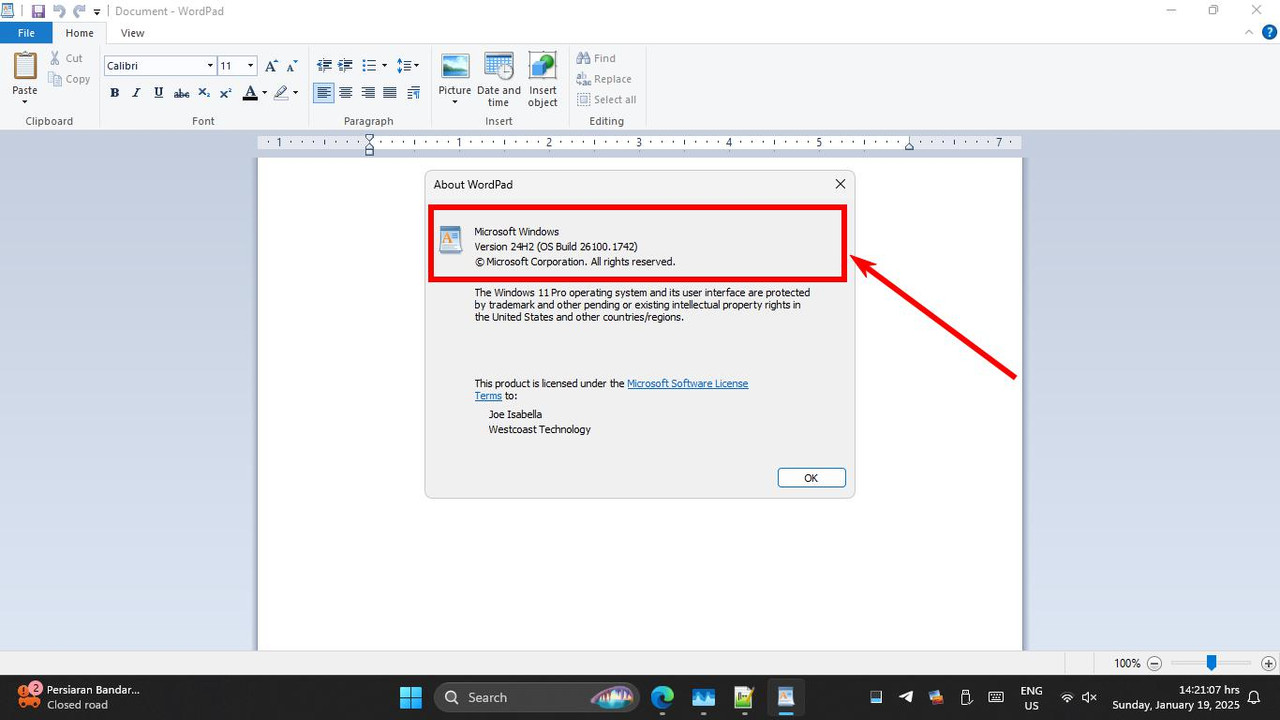Open the notification bell in the taskbar
Viewport: 1280px width, 720px height.
click(x=1254, y=697)
